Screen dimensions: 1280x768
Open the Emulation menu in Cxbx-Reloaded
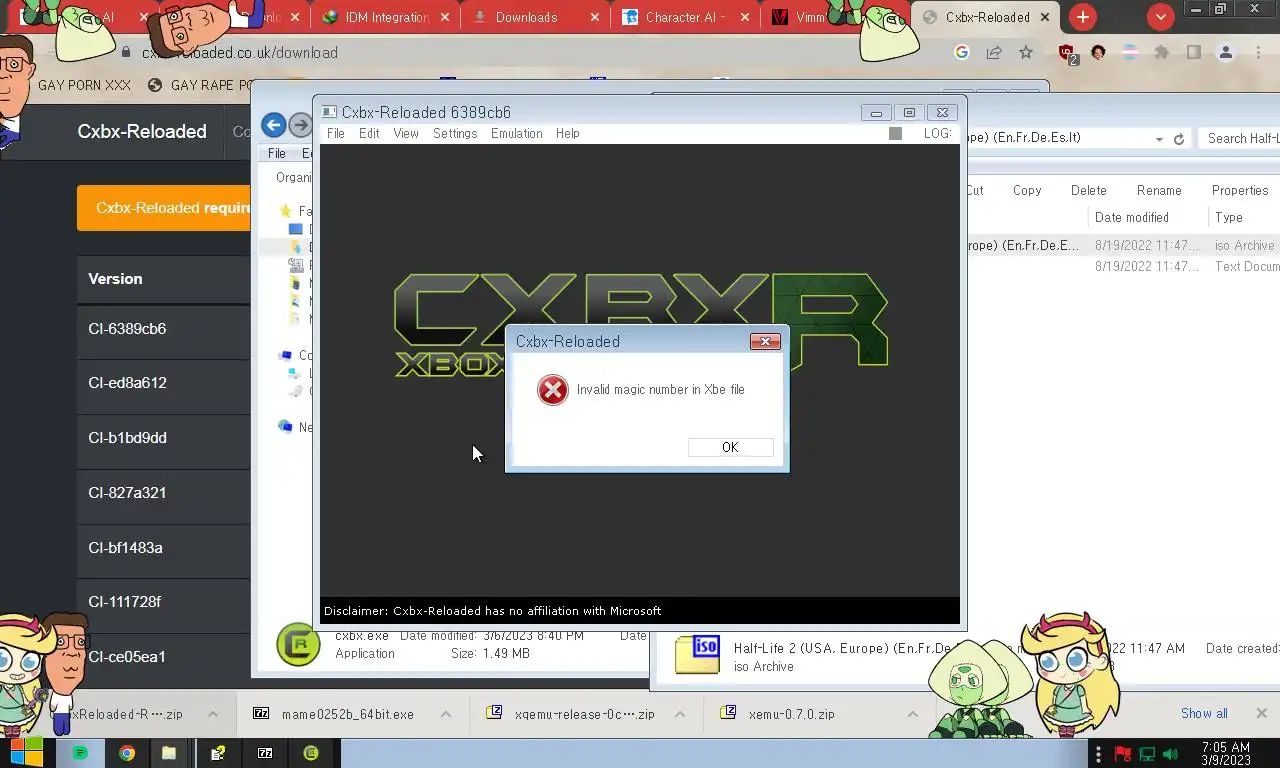click(x=517, y=134)
